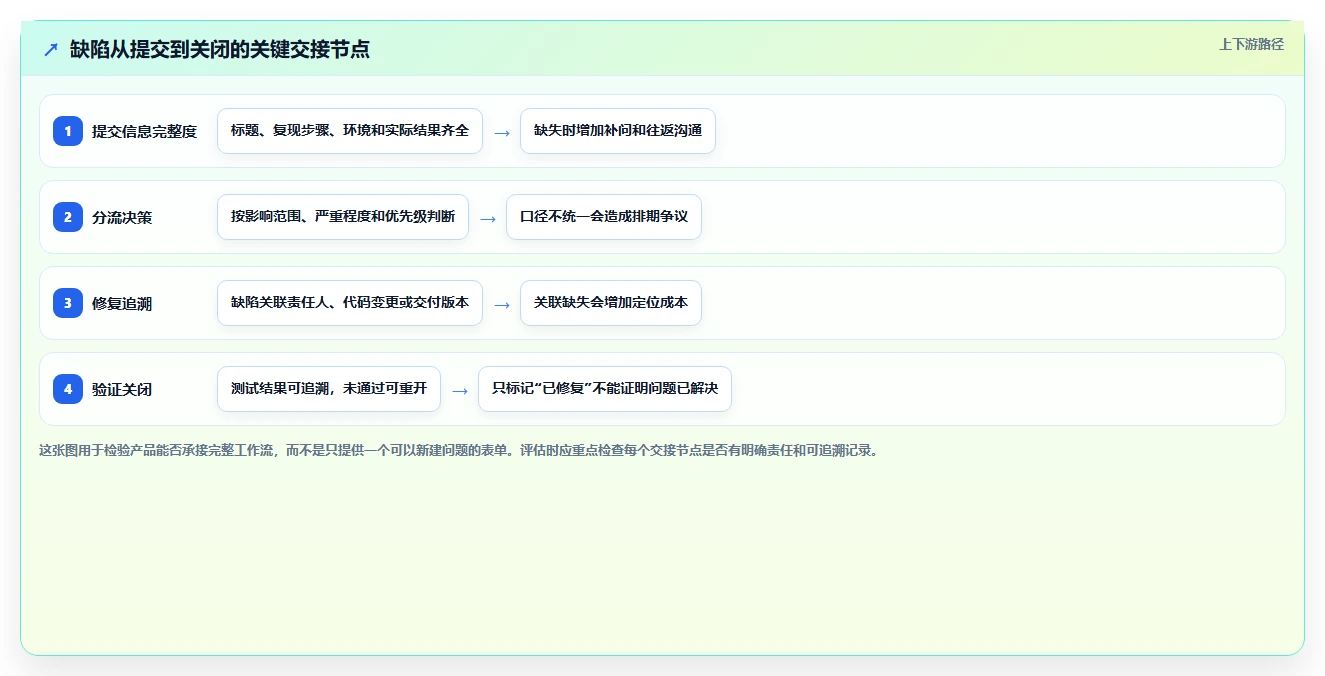This screenshot has width=1325, height=676.
Task: Click the 按影响范围、严重程度和优先级判断 box
Action: coord(343,217)
